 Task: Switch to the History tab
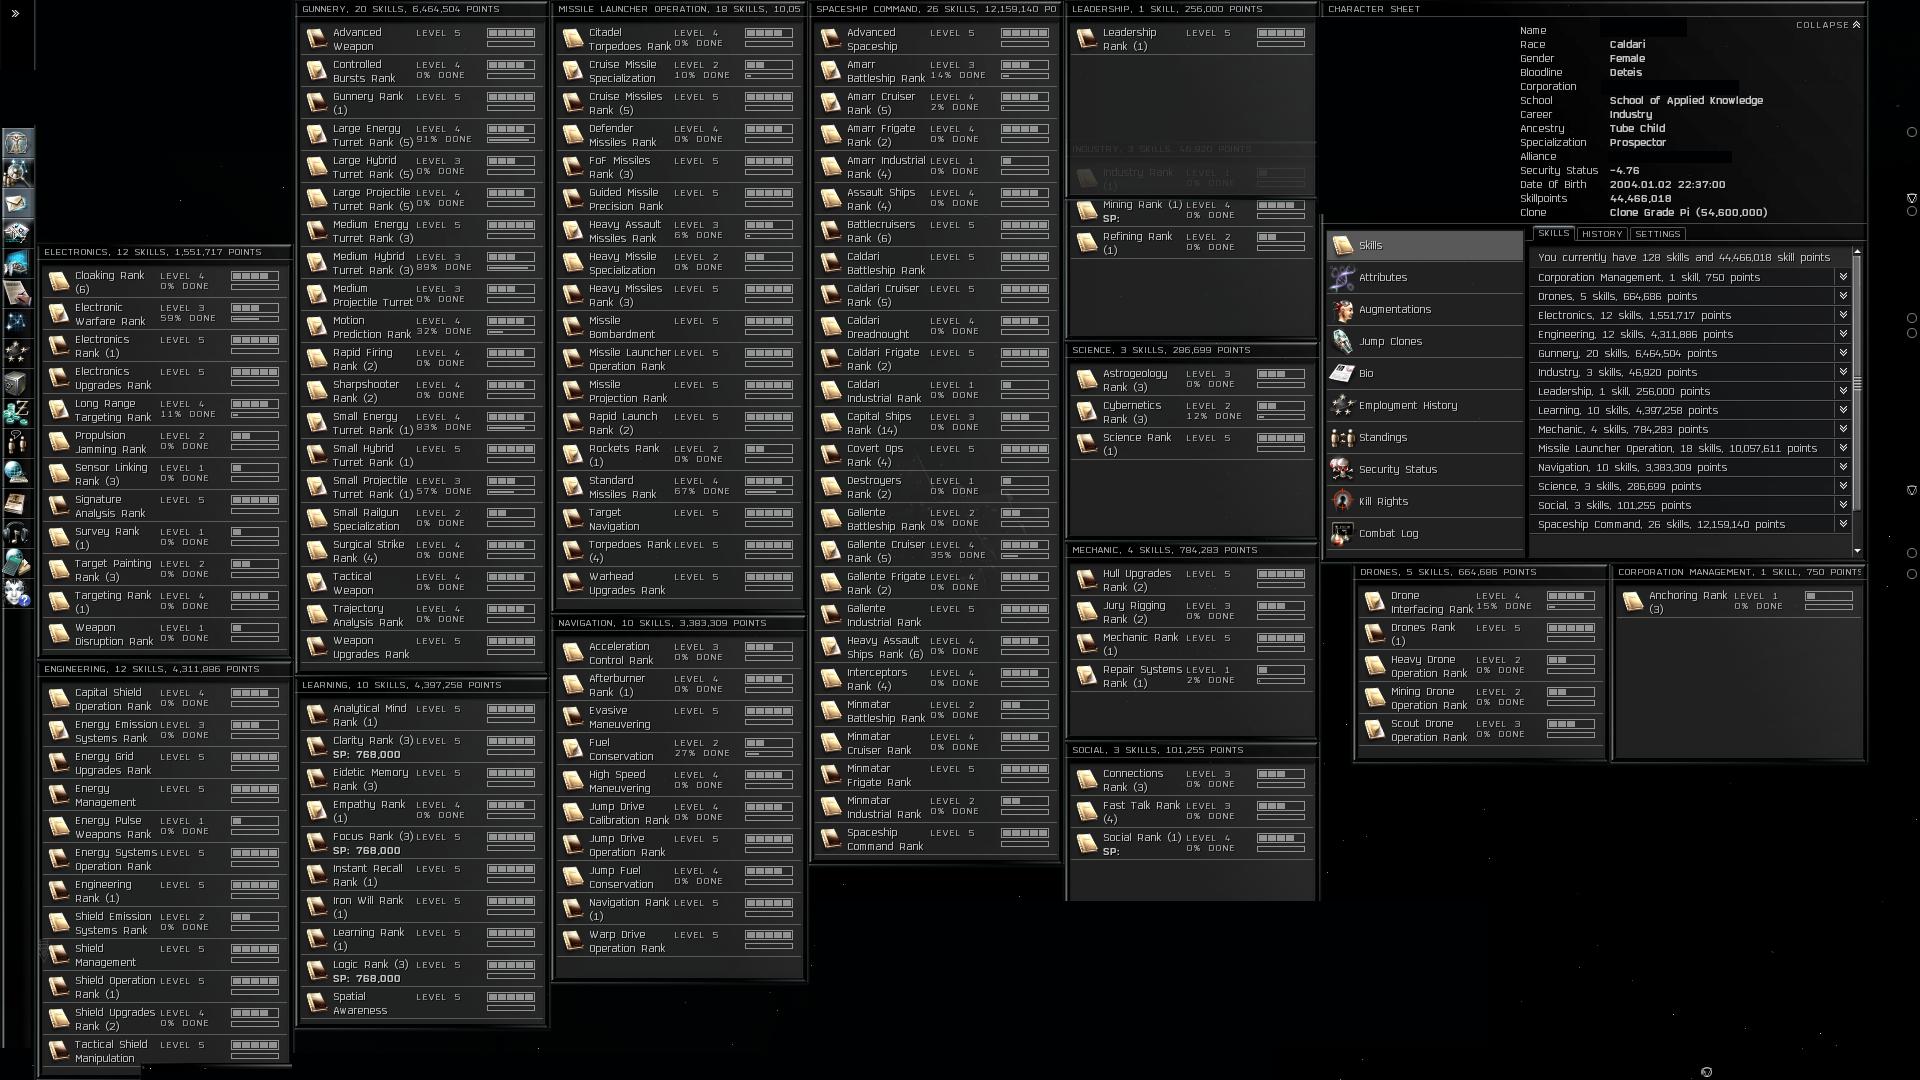tap(1601, 234)
